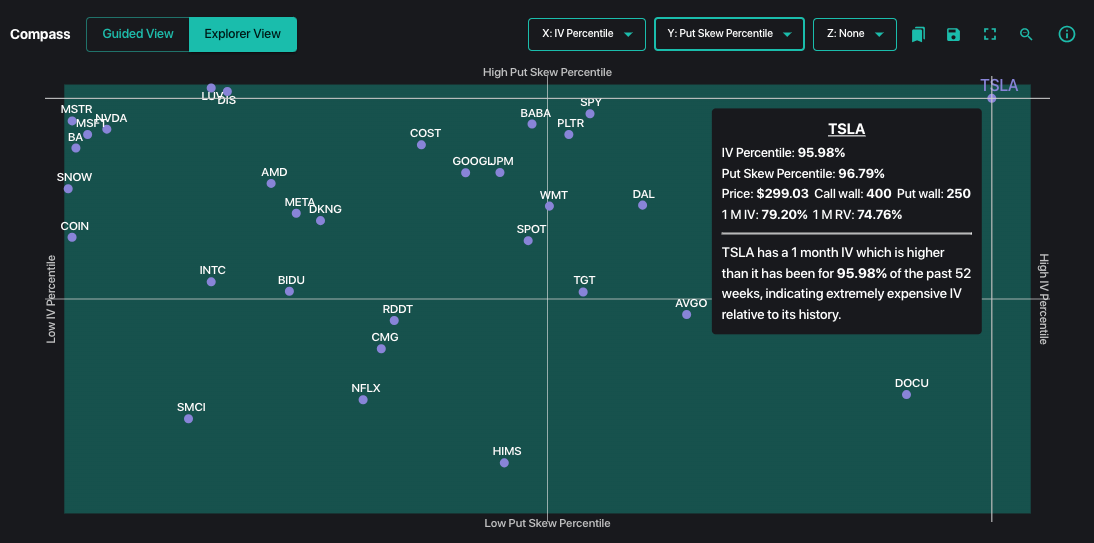Click the Compass title label
Image resolution: width=1094 pixels, height=543 pixels.
40,34
